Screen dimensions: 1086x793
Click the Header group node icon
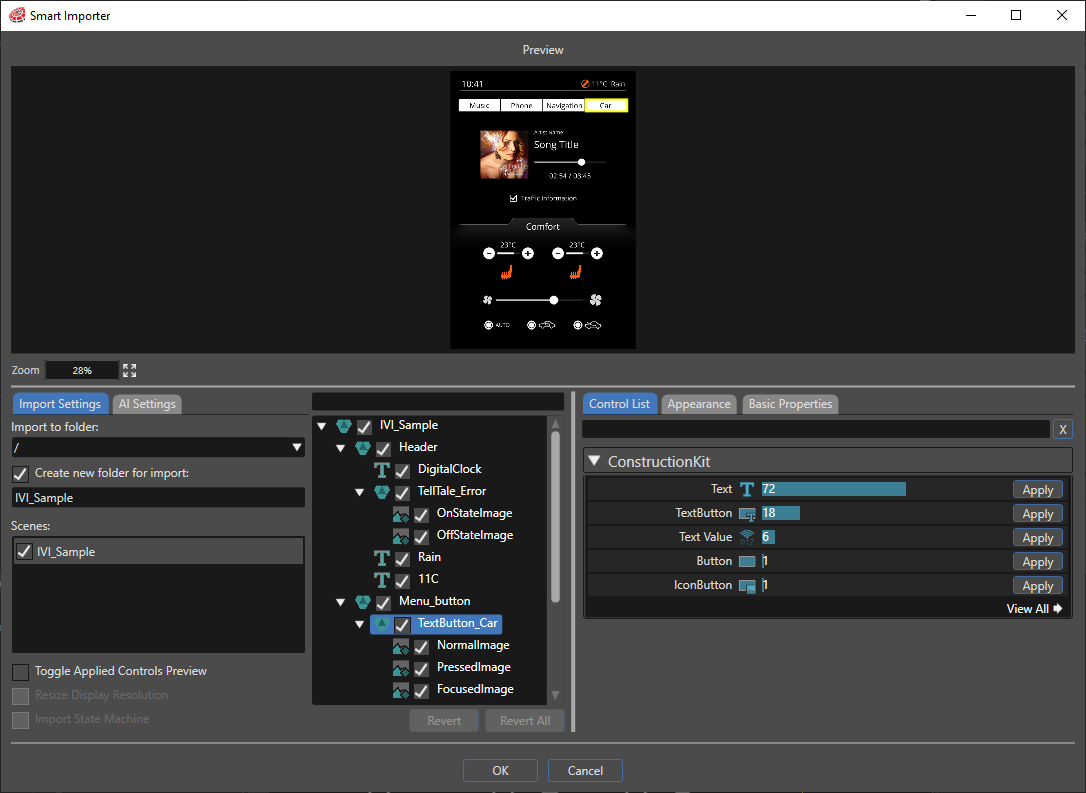(363, 447)
